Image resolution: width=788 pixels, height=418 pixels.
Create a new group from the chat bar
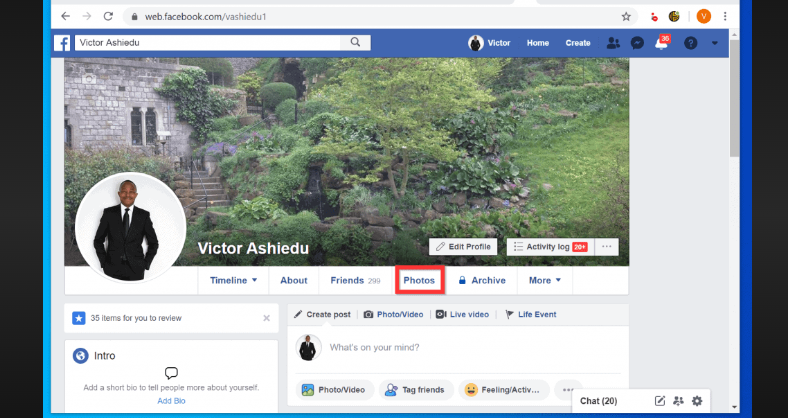tap(678, 401)
